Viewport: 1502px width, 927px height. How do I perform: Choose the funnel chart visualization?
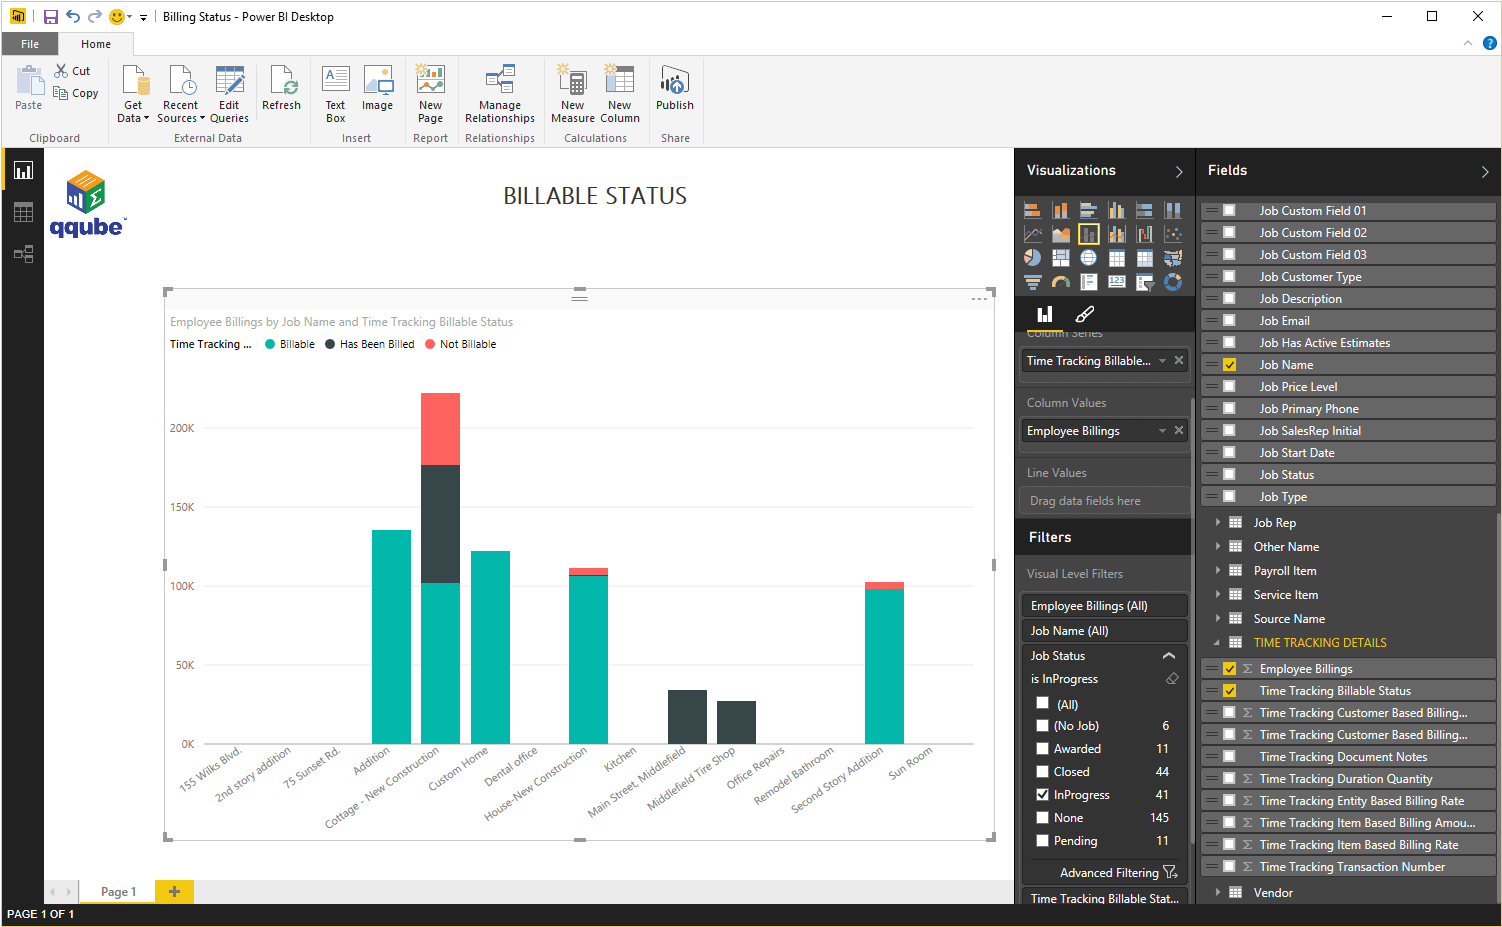click(1033, 282)
